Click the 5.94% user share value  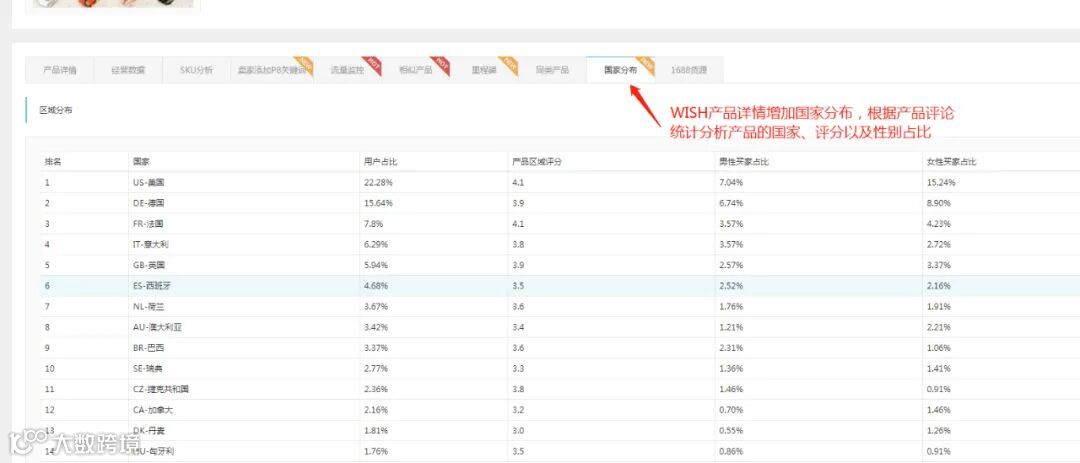(376, 265)
